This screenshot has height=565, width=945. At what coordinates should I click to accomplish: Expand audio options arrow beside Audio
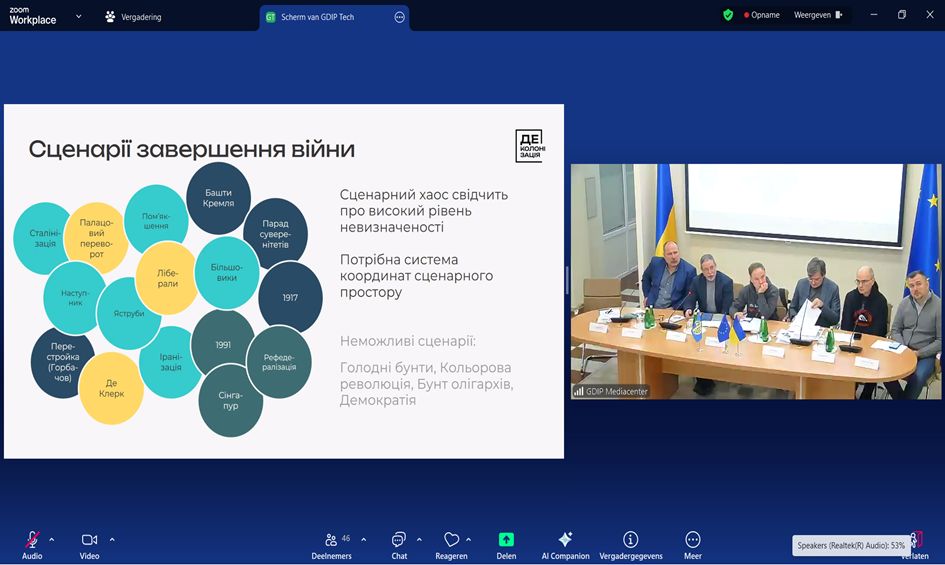pos(52,539)
